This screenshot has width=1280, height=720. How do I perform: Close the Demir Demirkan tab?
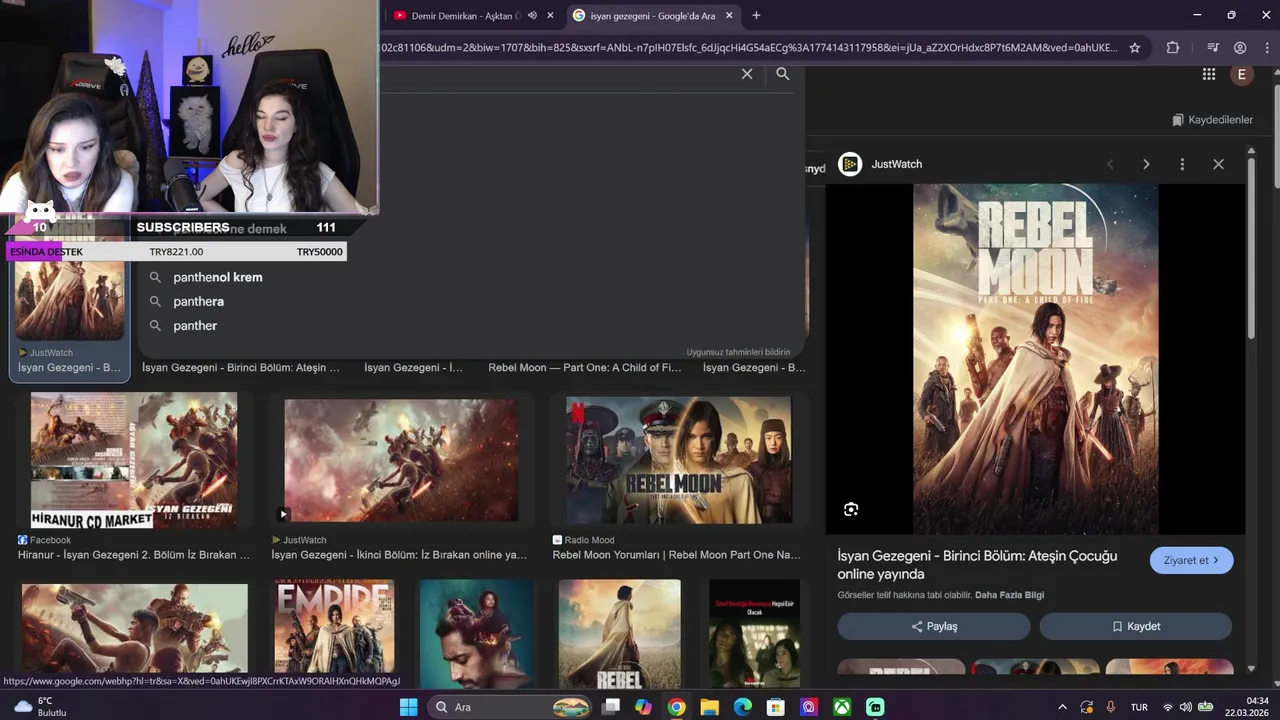(550, 15)
